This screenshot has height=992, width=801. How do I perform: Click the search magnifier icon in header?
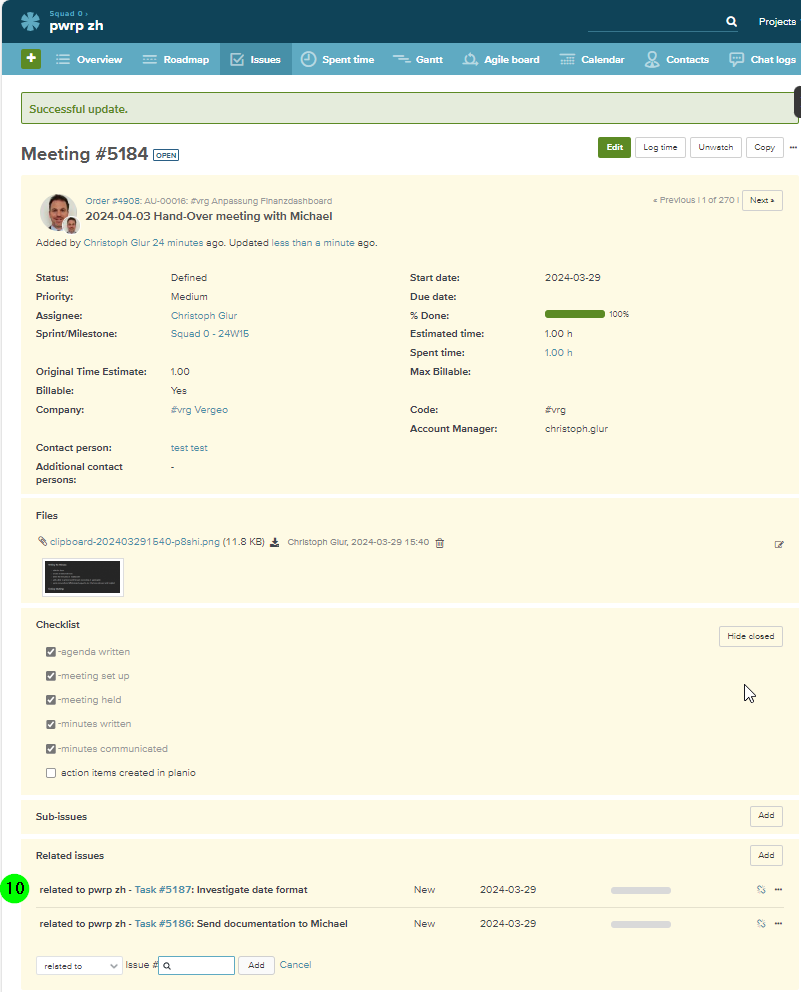coord(731,22)
